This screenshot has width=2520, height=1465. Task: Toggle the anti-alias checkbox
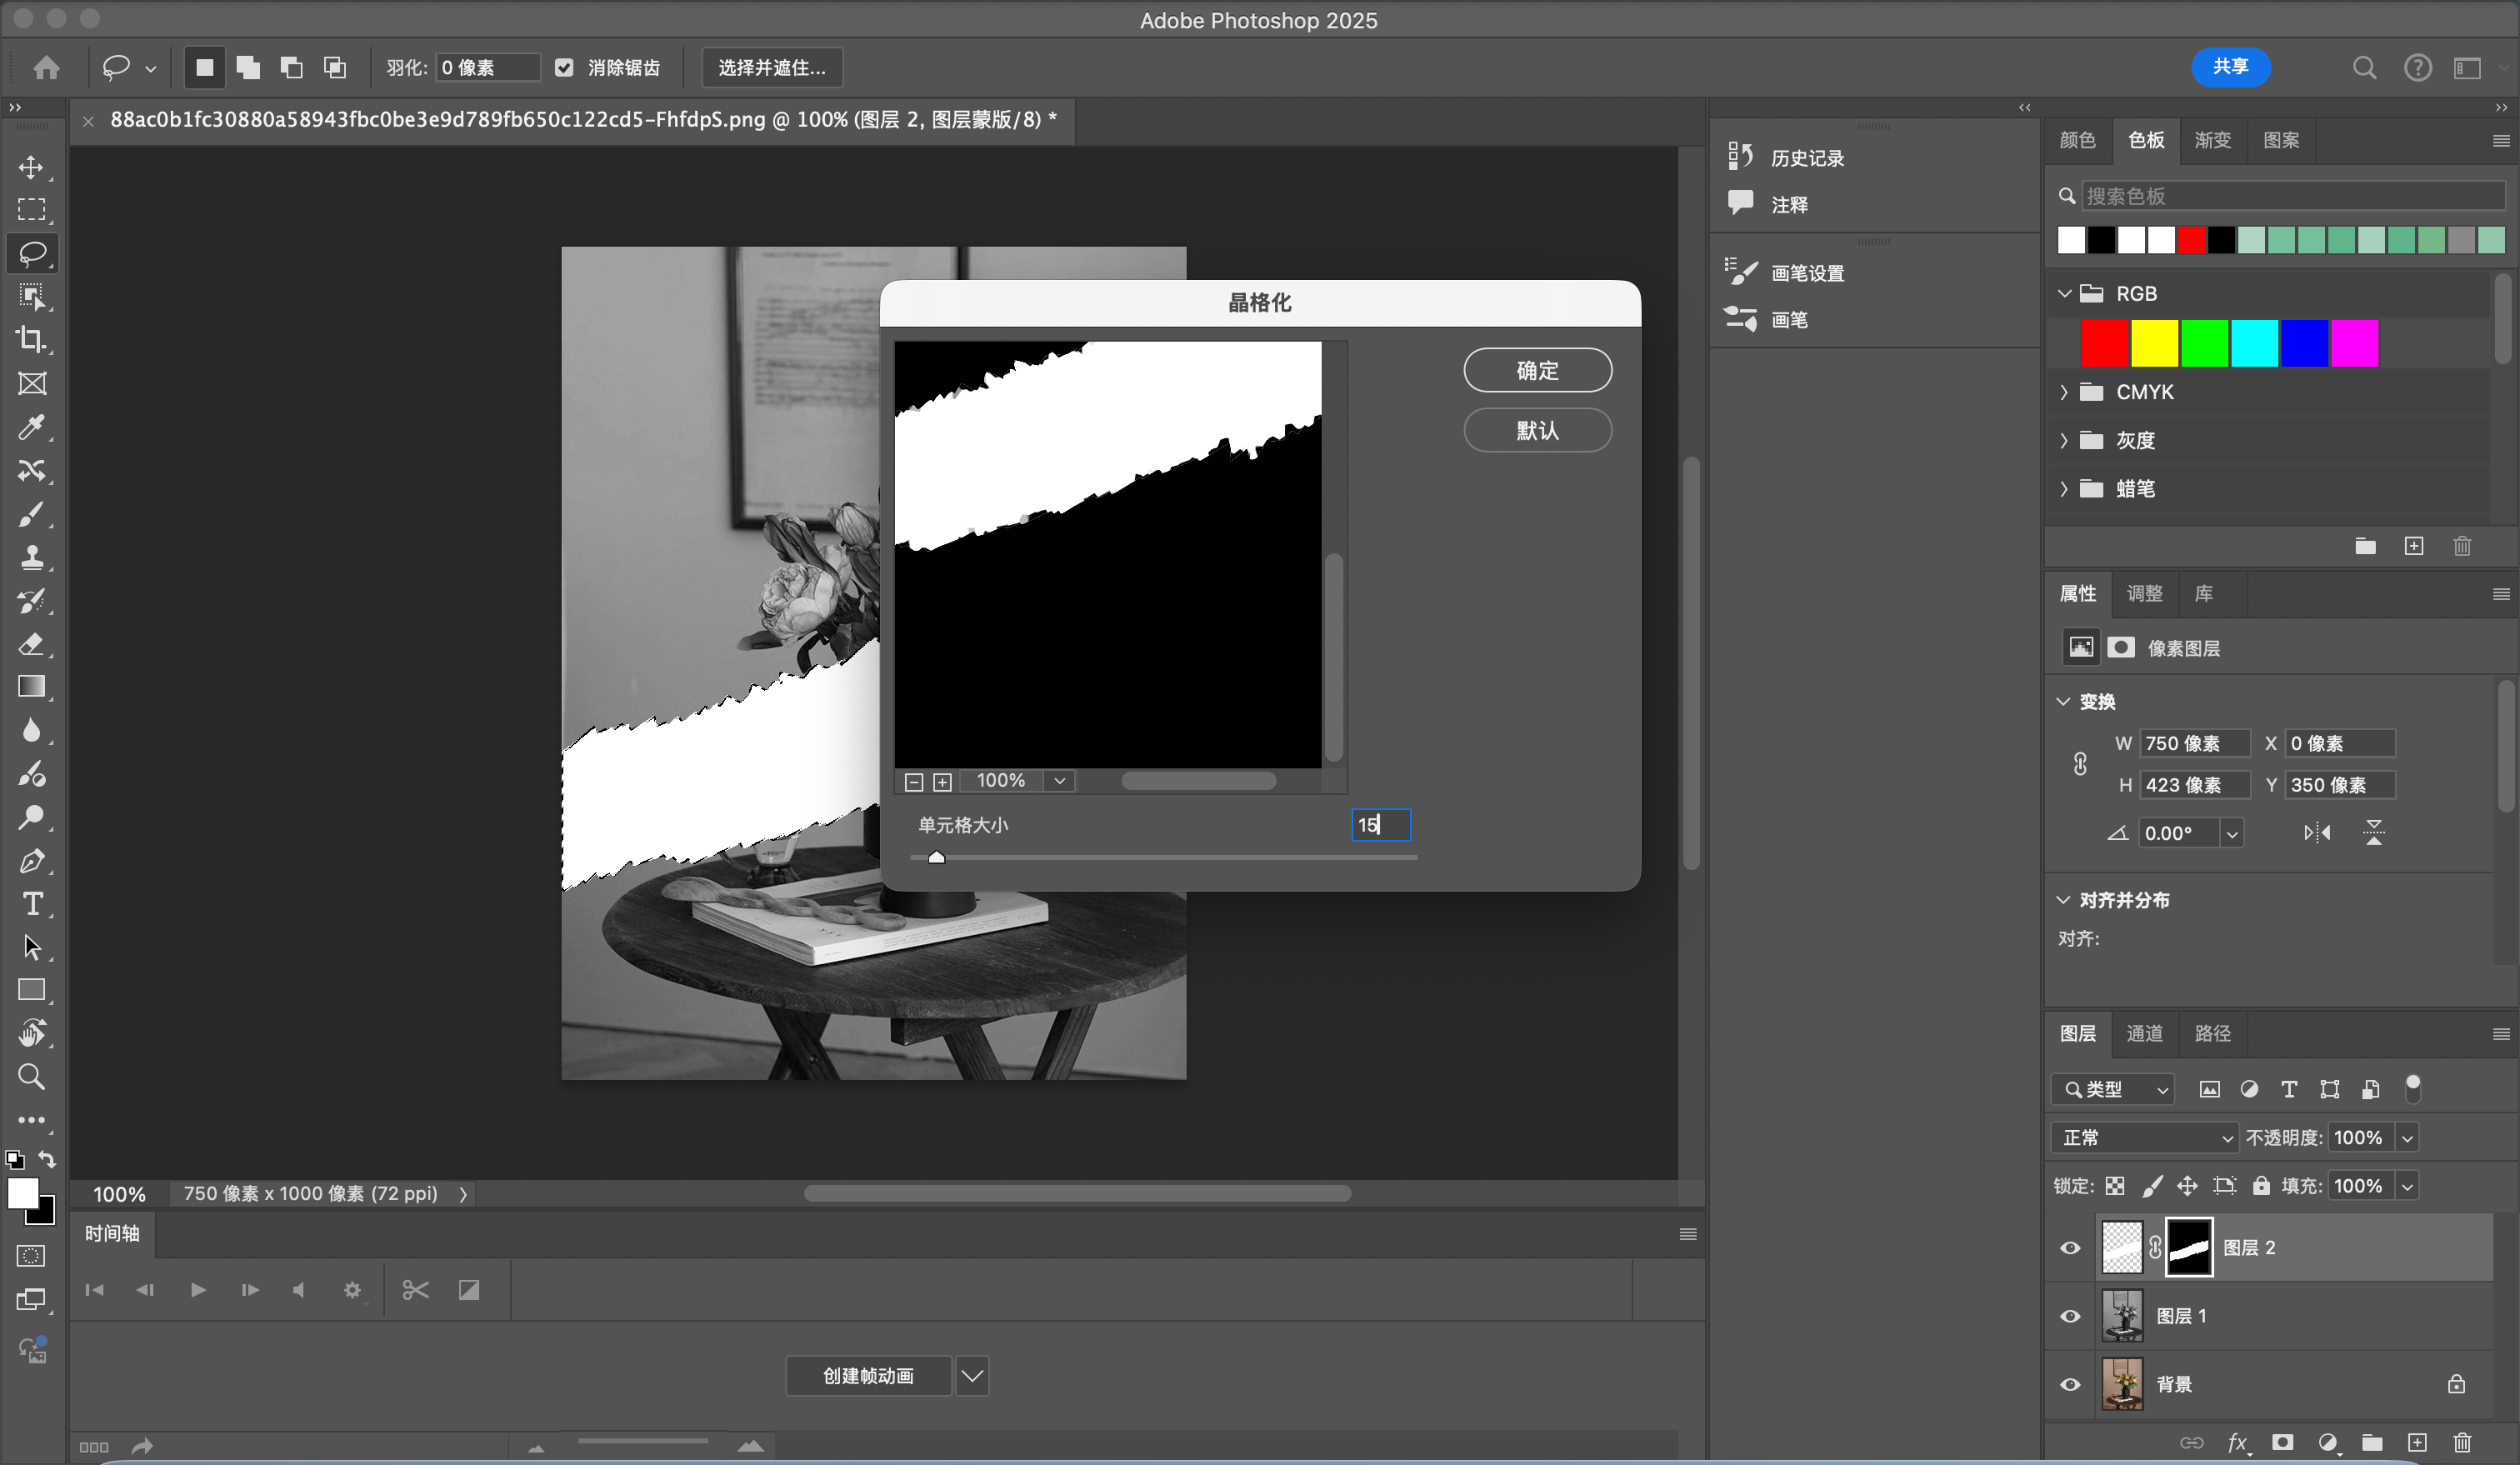pyautogui.click(x=564, y=67)
